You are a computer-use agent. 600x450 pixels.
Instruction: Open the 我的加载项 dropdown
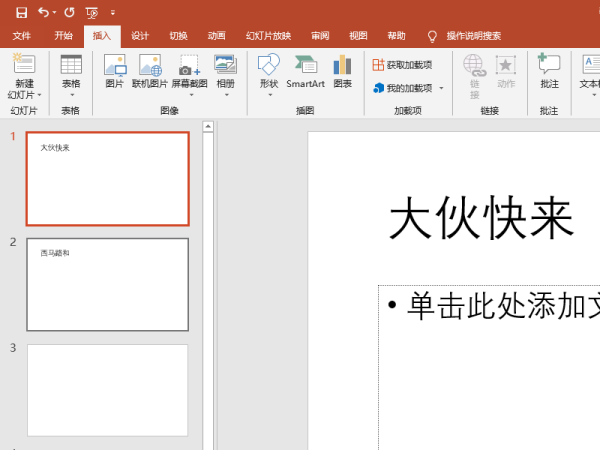441,88
